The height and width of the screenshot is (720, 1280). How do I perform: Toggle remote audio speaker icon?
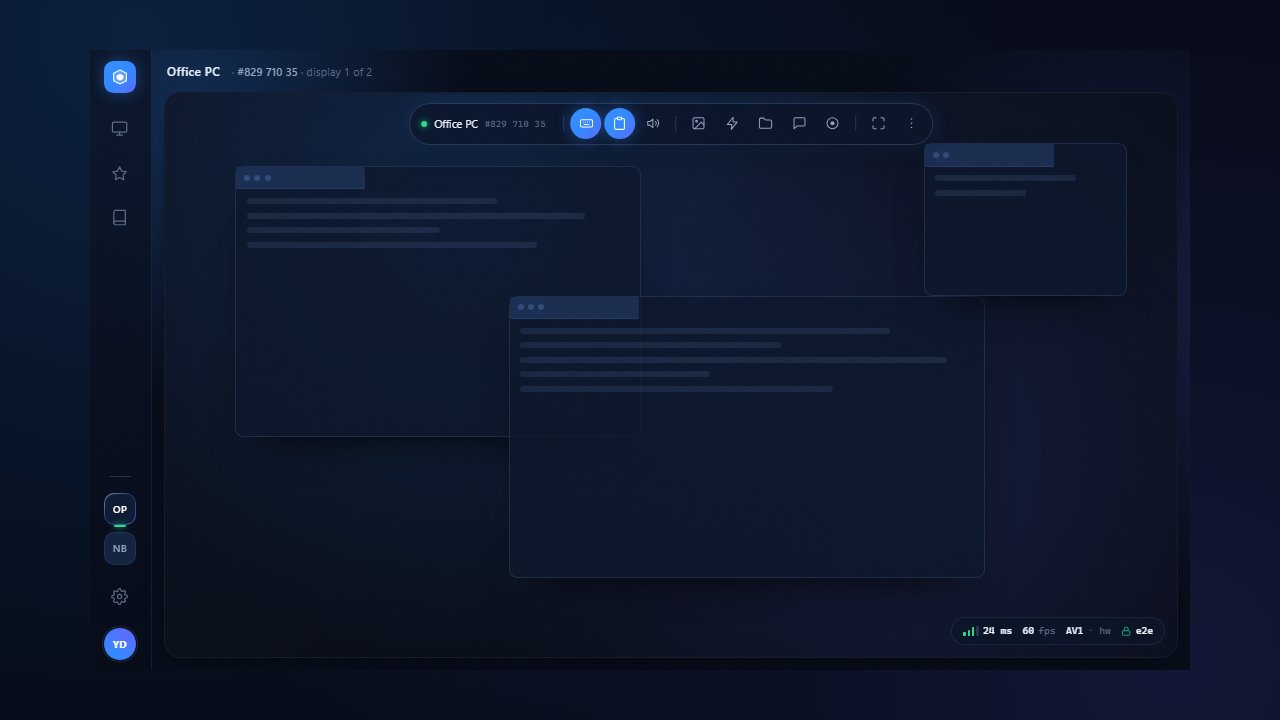653,124
